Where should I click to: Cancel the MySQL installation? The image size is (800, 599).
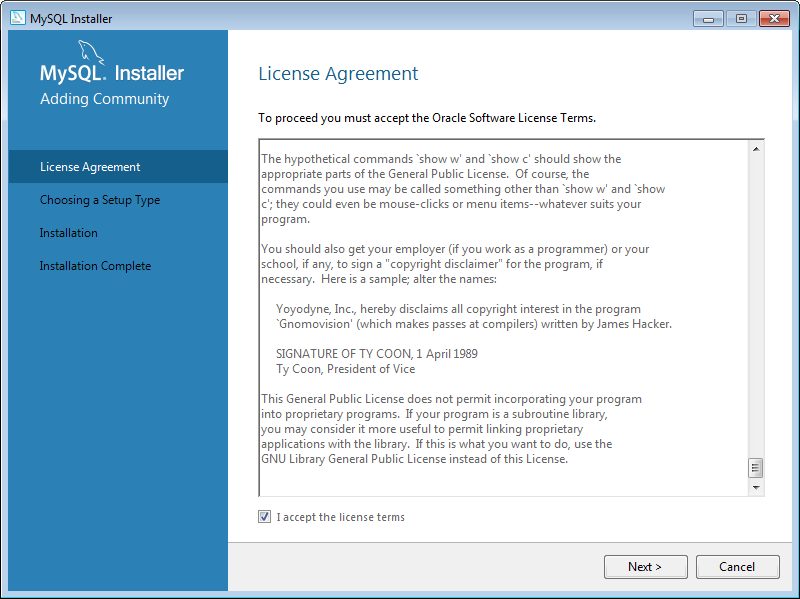tap(737, 567)
